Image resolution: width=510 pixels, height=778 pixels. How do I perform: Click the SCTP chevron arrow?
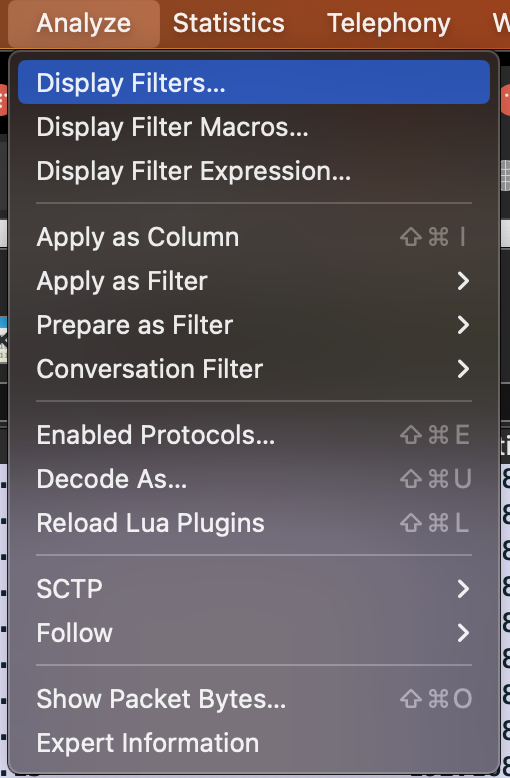(463, 589)
